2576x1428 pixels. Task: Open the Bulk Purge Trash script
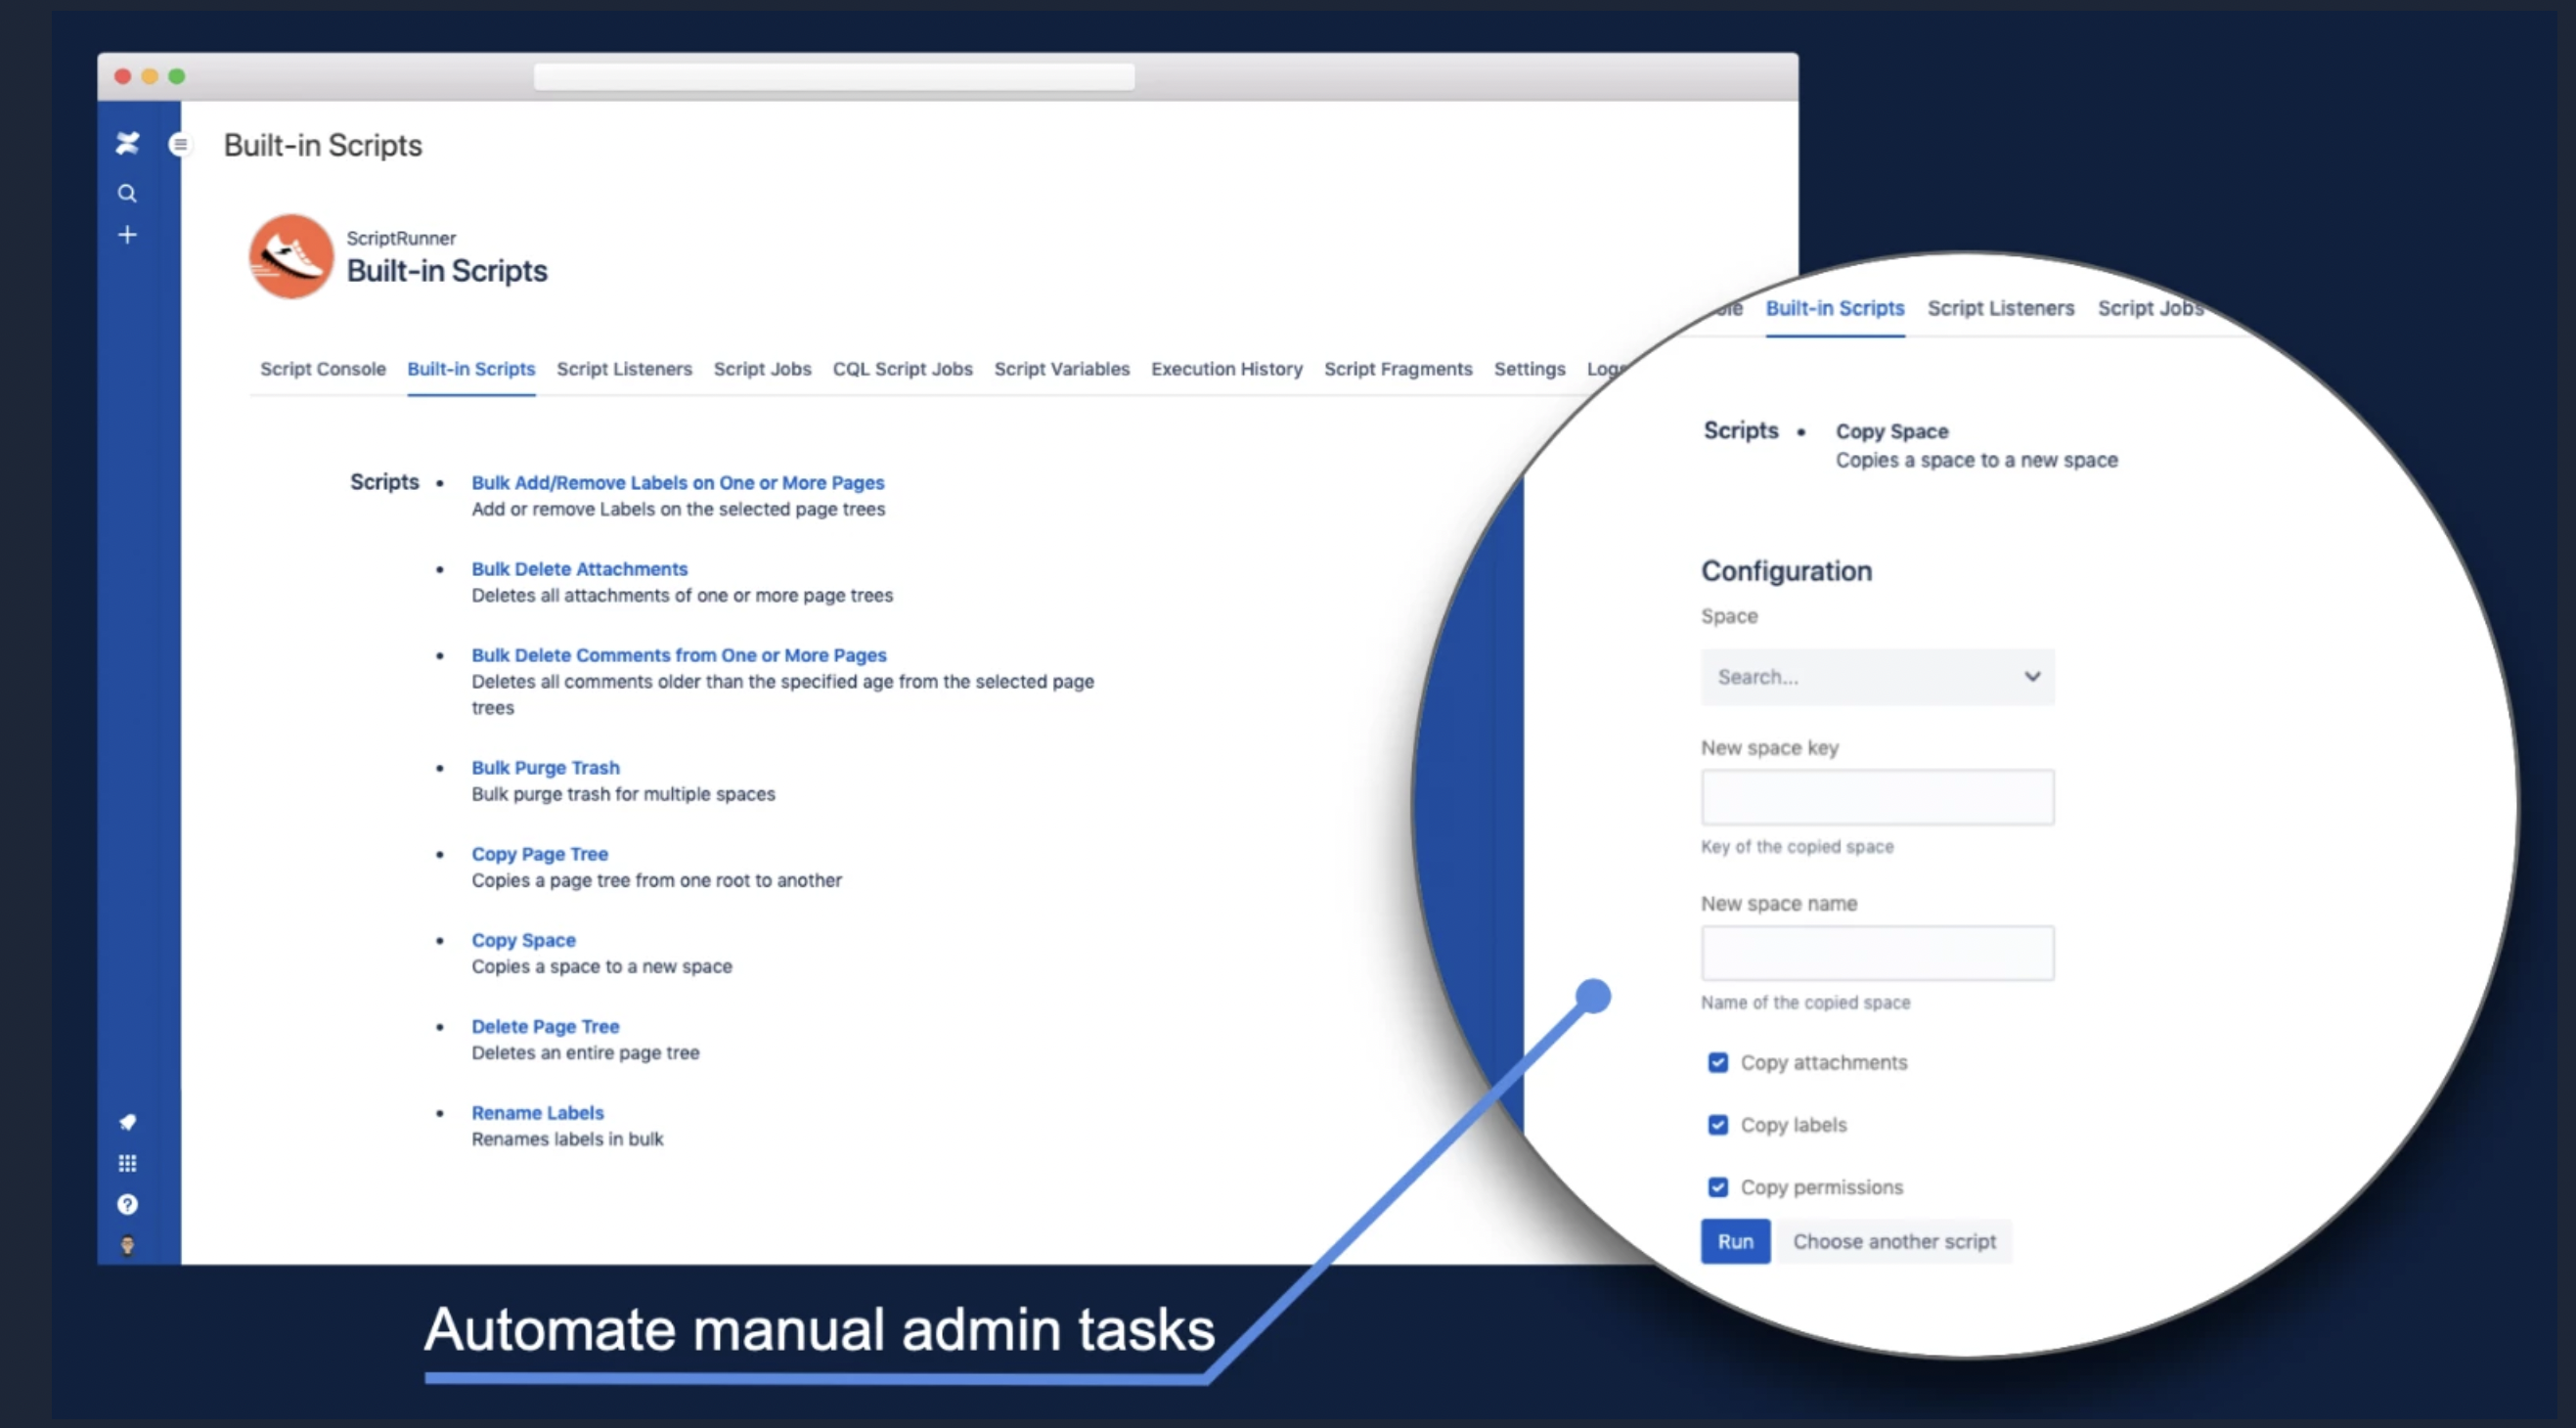click(x=546, y=768)
